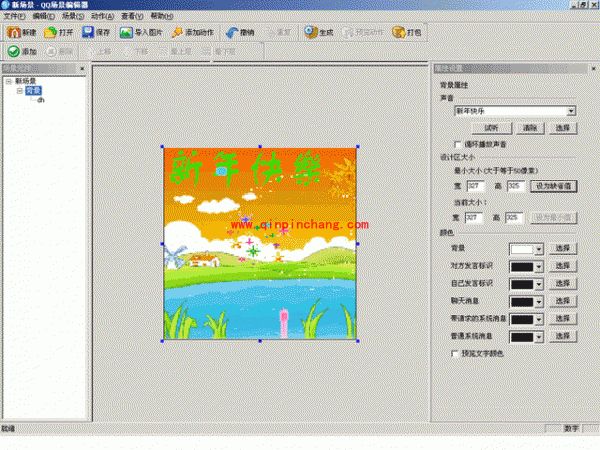Click the greyed 最上层 (Bring to top) icon
The image size is (600, 450).
(163, 51)
